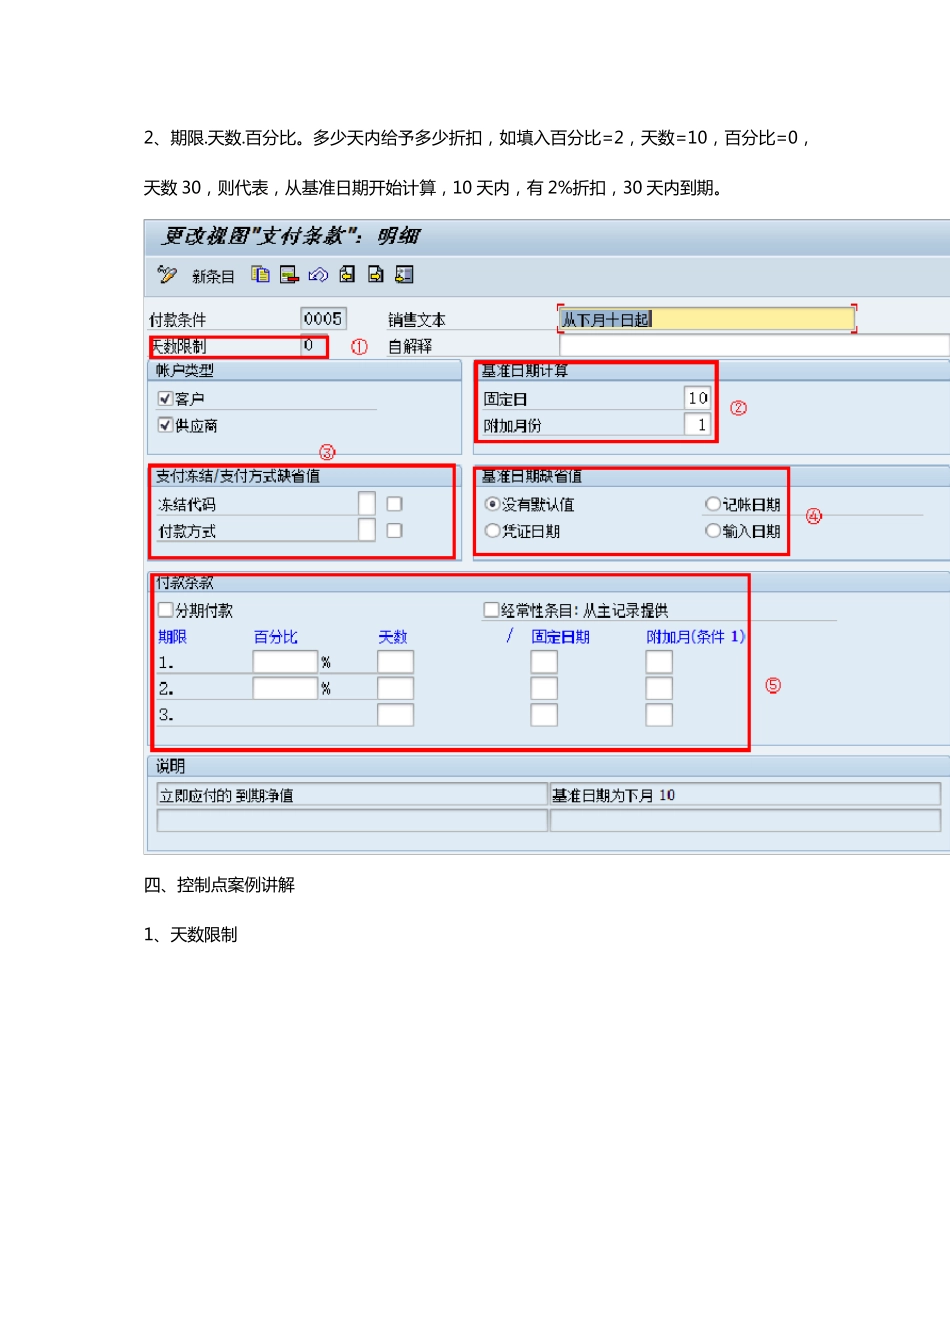Tick the checkbox beside 冻结代码
The width and height of the screenshot is (950, 1344).
(394, 504)
